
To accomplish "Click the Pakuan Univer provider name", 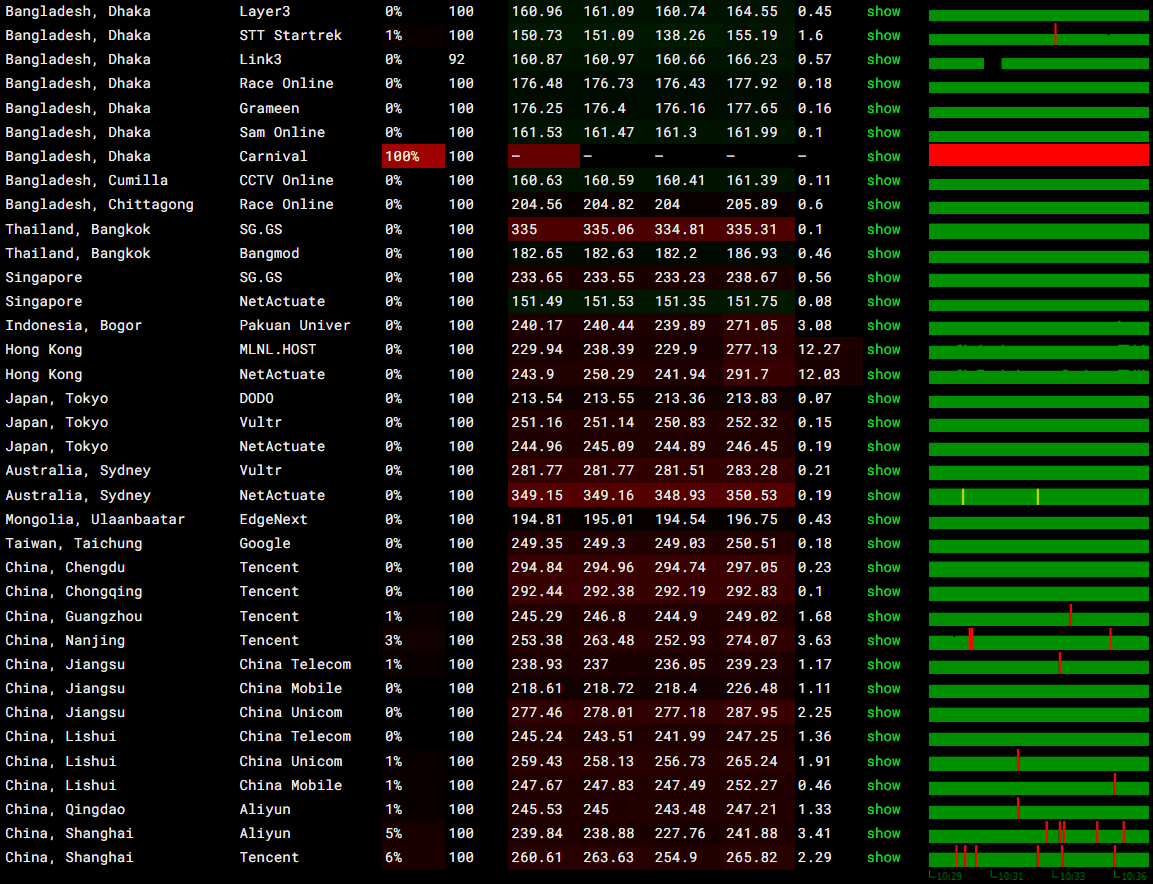I will pyautogui.click(x=294, y=325).
